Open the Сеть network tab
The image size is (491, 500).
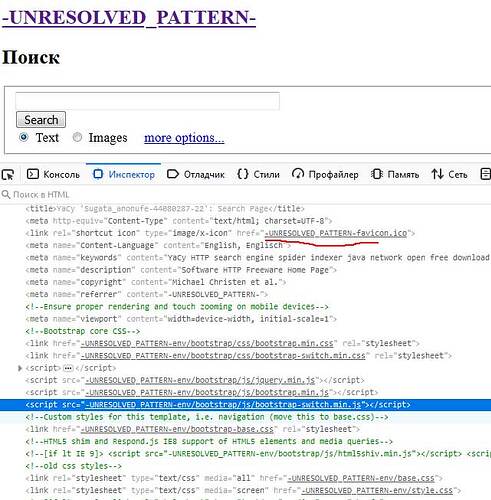coord(449,174)
